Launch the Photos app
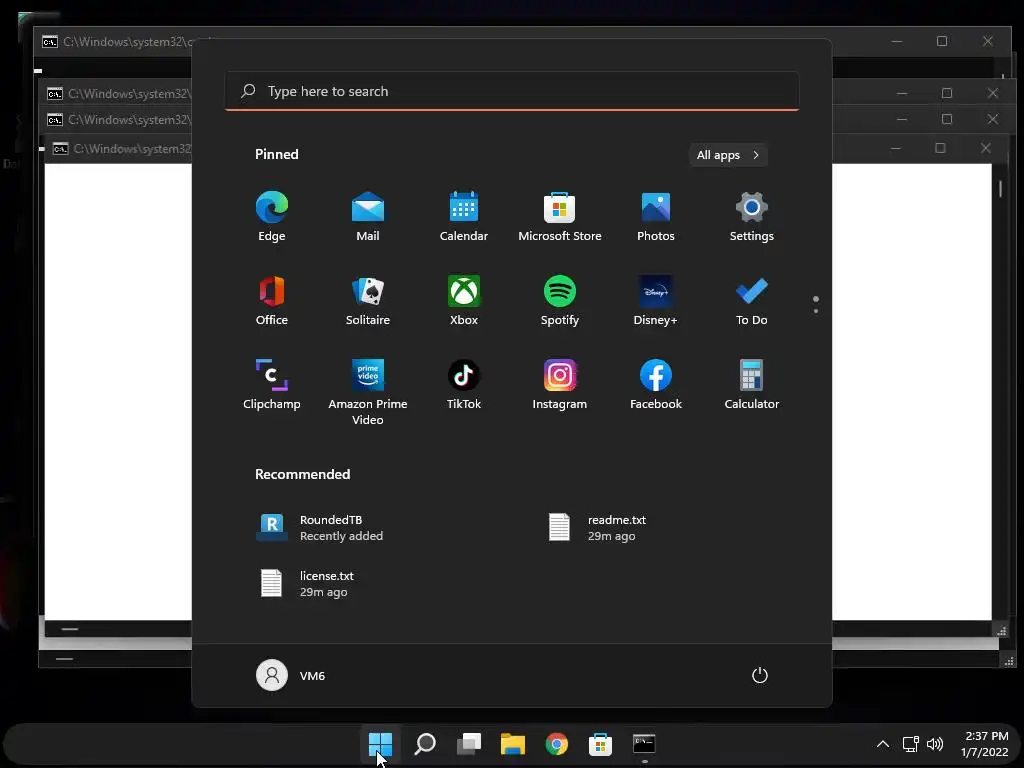Viewport: 1024px width, 768px height. 656,217
